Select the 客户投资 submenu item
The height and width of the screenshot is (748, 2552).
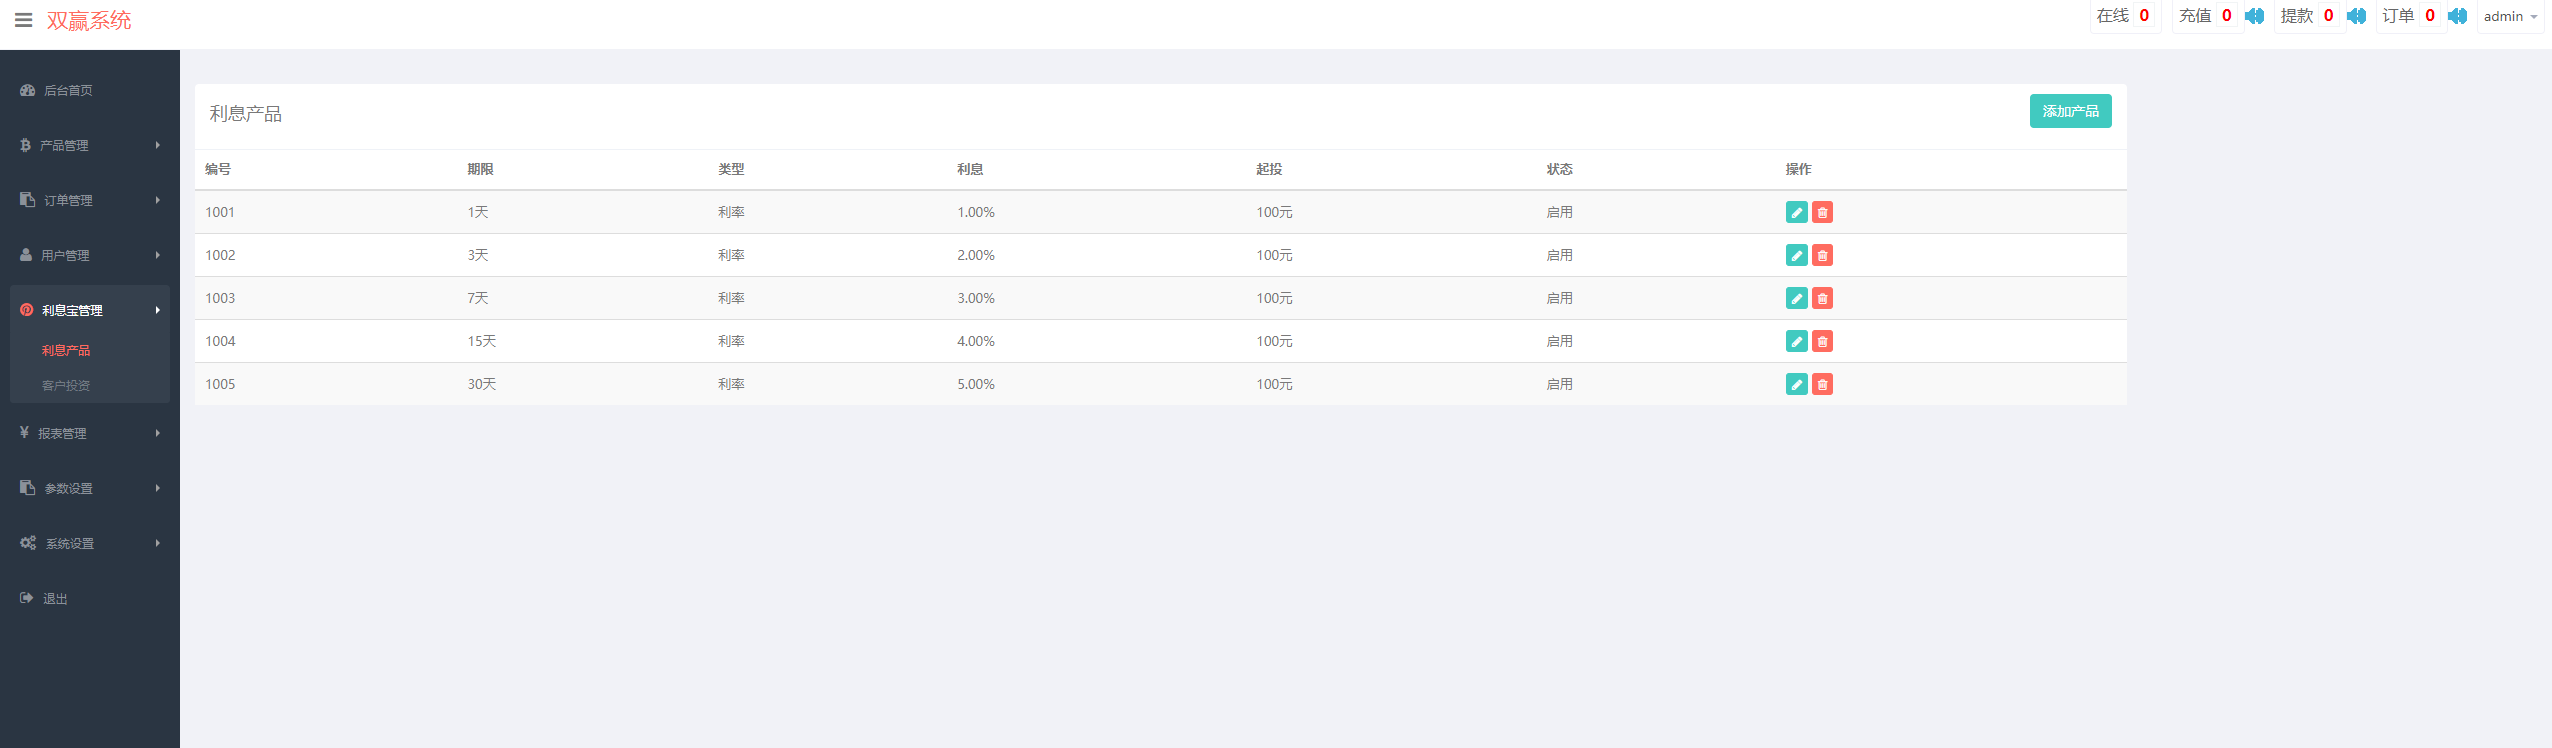[x=66, y=385]
